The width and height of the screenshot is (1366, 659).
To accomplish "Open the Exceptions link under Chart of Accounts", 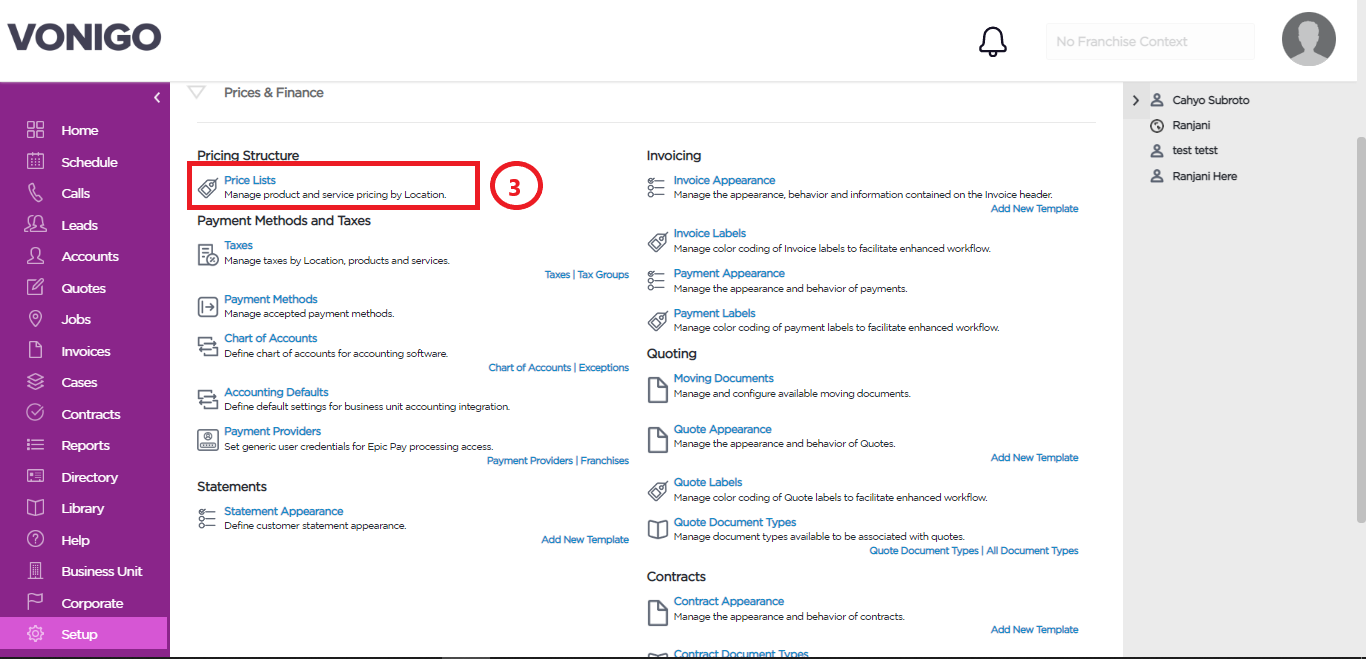I will (604, 367).
